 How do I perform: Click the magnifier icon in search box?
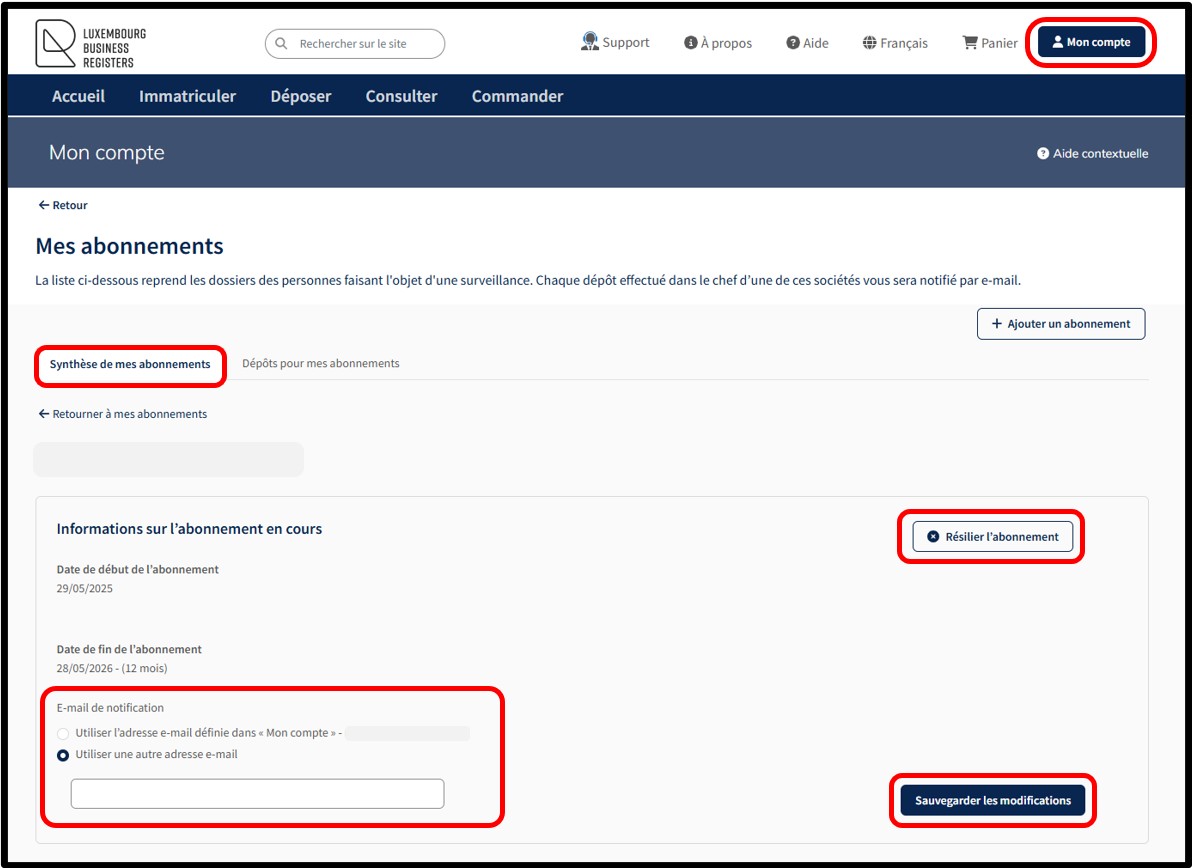point(282,44)
